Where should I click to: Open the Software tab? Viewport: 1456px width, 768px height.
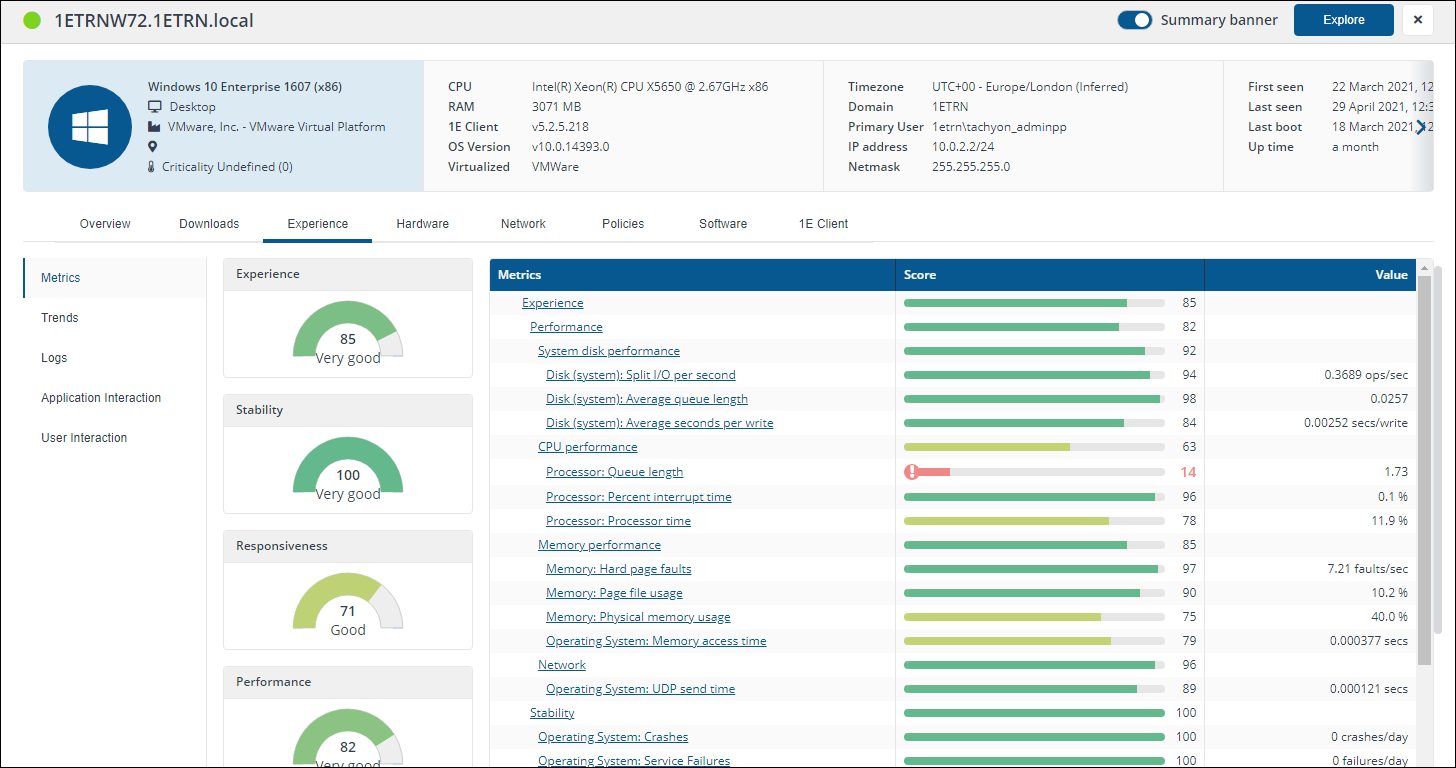[723, 224]
